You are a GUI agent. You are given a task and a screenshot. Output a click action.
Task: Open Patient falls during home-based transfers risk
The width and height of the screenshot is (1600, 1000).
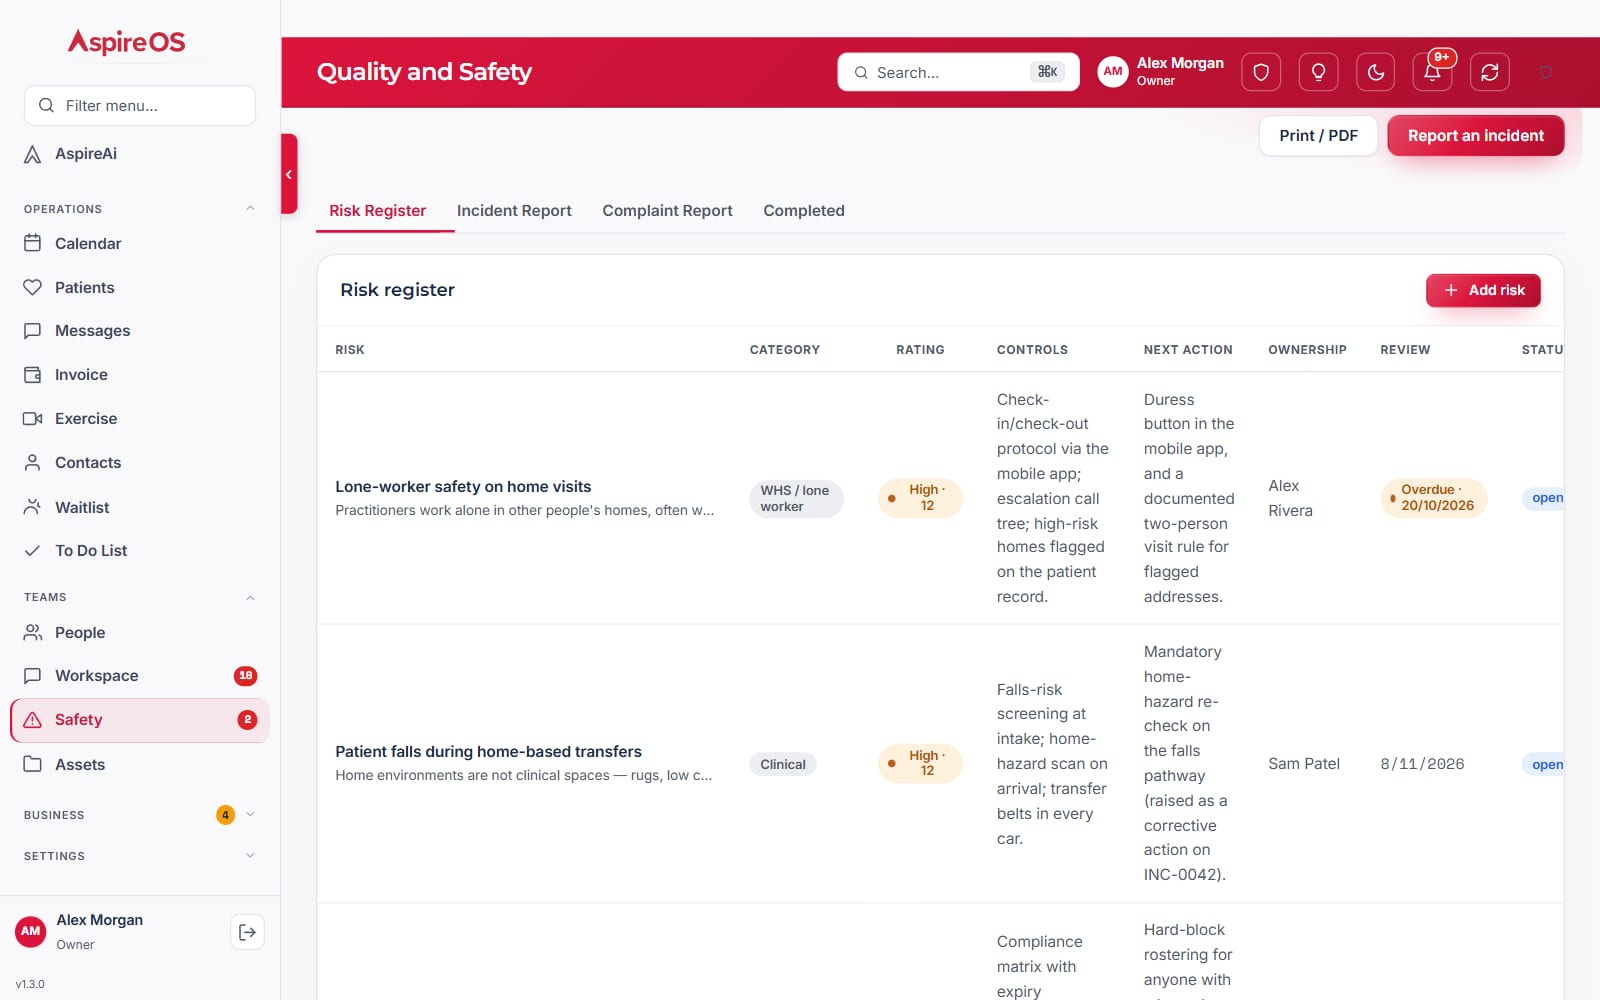488,752
